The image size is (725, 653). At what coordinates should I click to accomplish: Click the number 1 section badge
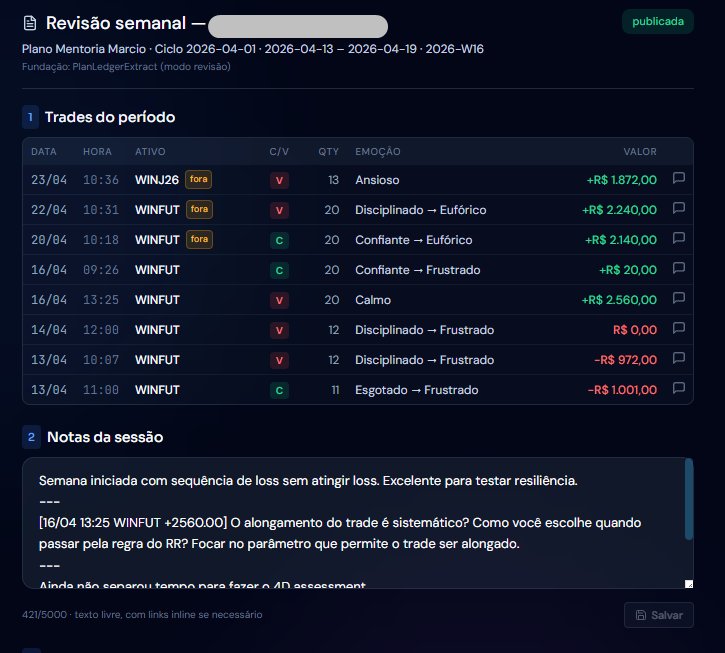31,117
